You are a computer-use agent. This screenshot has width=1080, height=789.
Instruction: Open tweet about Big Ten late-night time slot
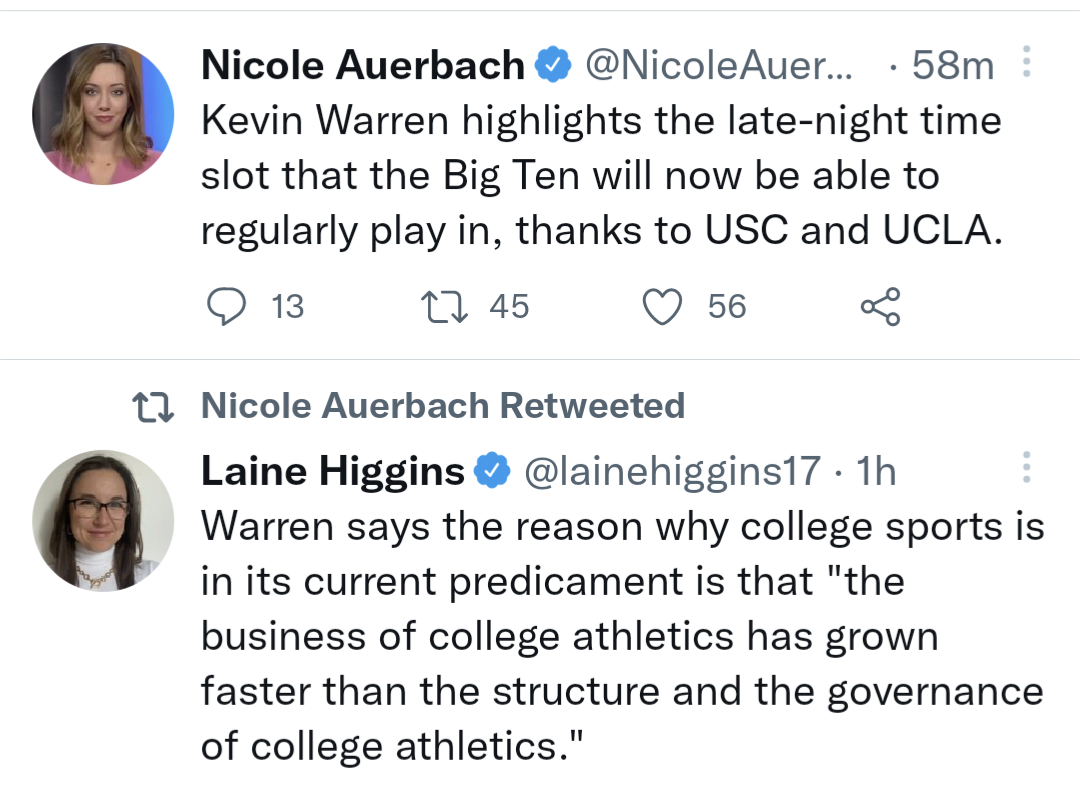pos(601,176)
